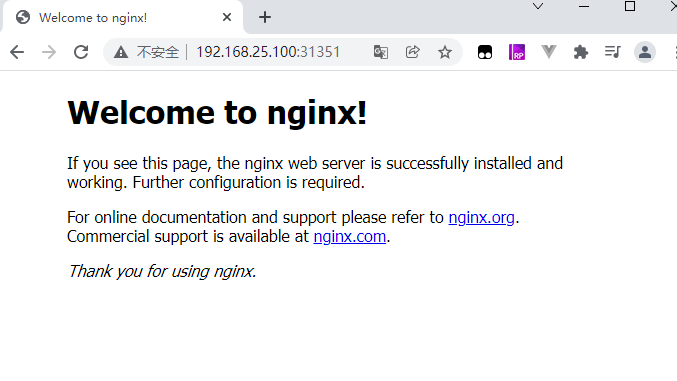Click the address bar URL 192.168.25.100:31351

pyautogui.click(x=268, y=52)
